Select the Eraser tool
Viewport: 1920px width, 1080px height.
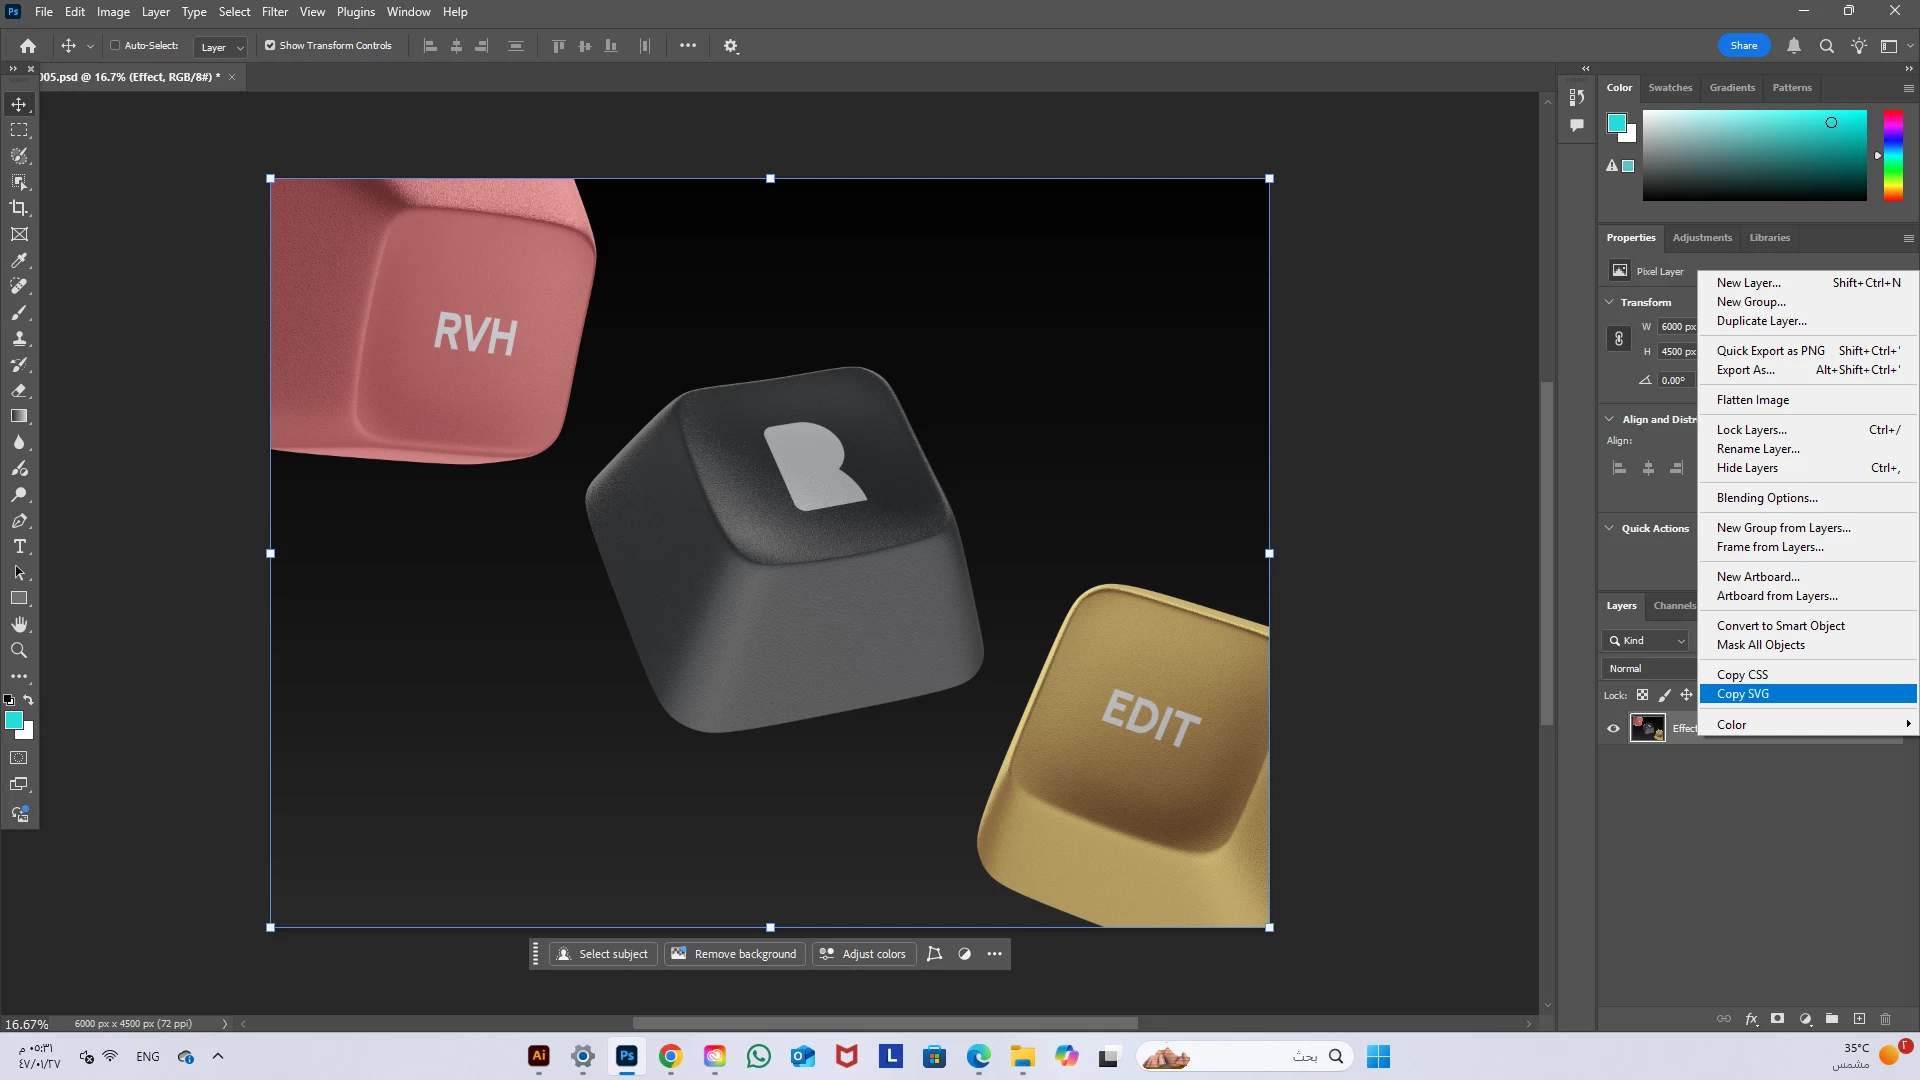coord(19,390)
